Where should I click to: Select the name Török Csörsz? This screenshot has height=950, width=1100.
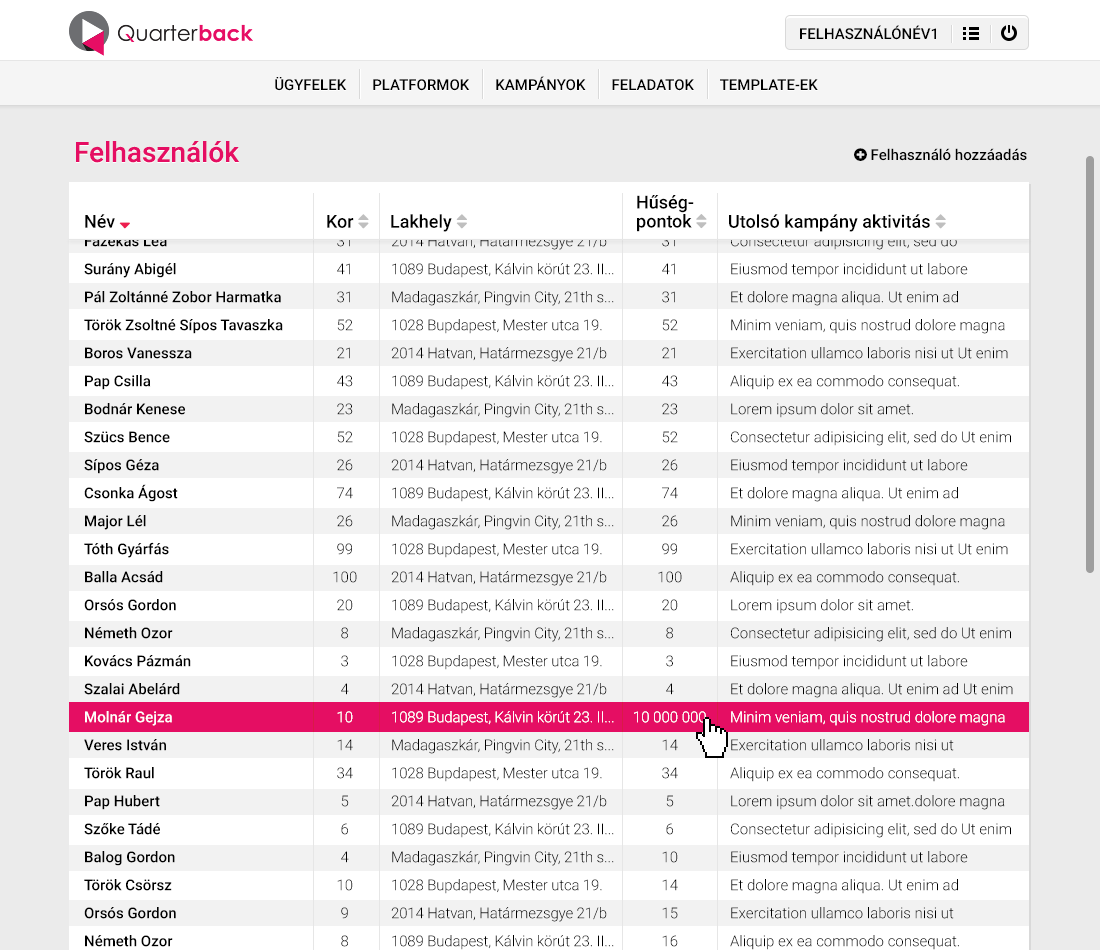point(128,886)
